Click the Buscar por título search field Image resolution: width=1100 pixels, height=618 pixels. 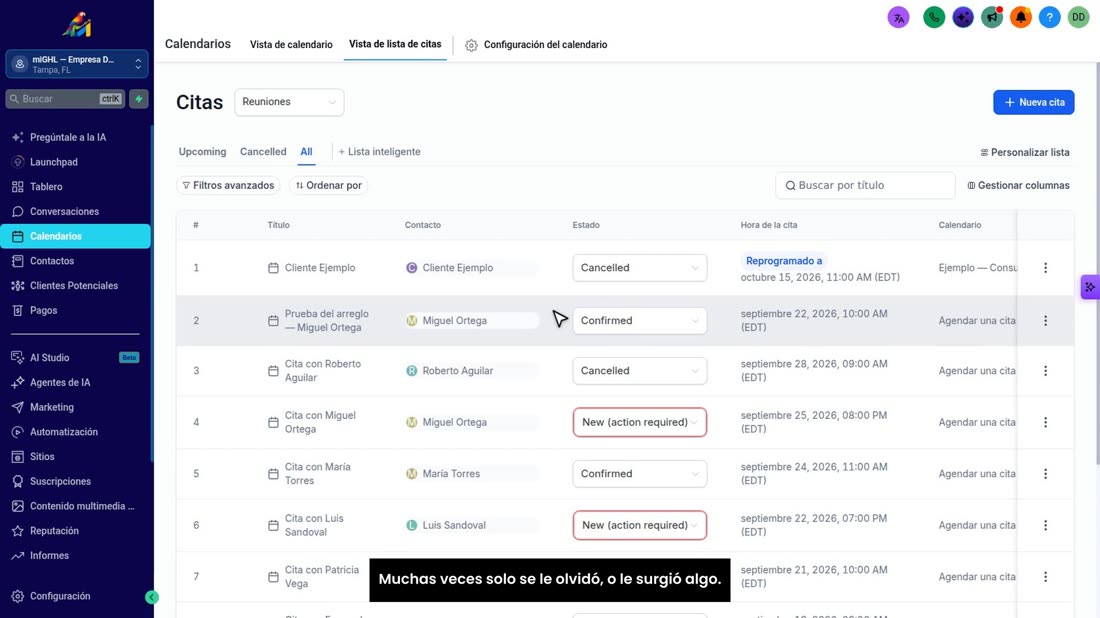865,185
